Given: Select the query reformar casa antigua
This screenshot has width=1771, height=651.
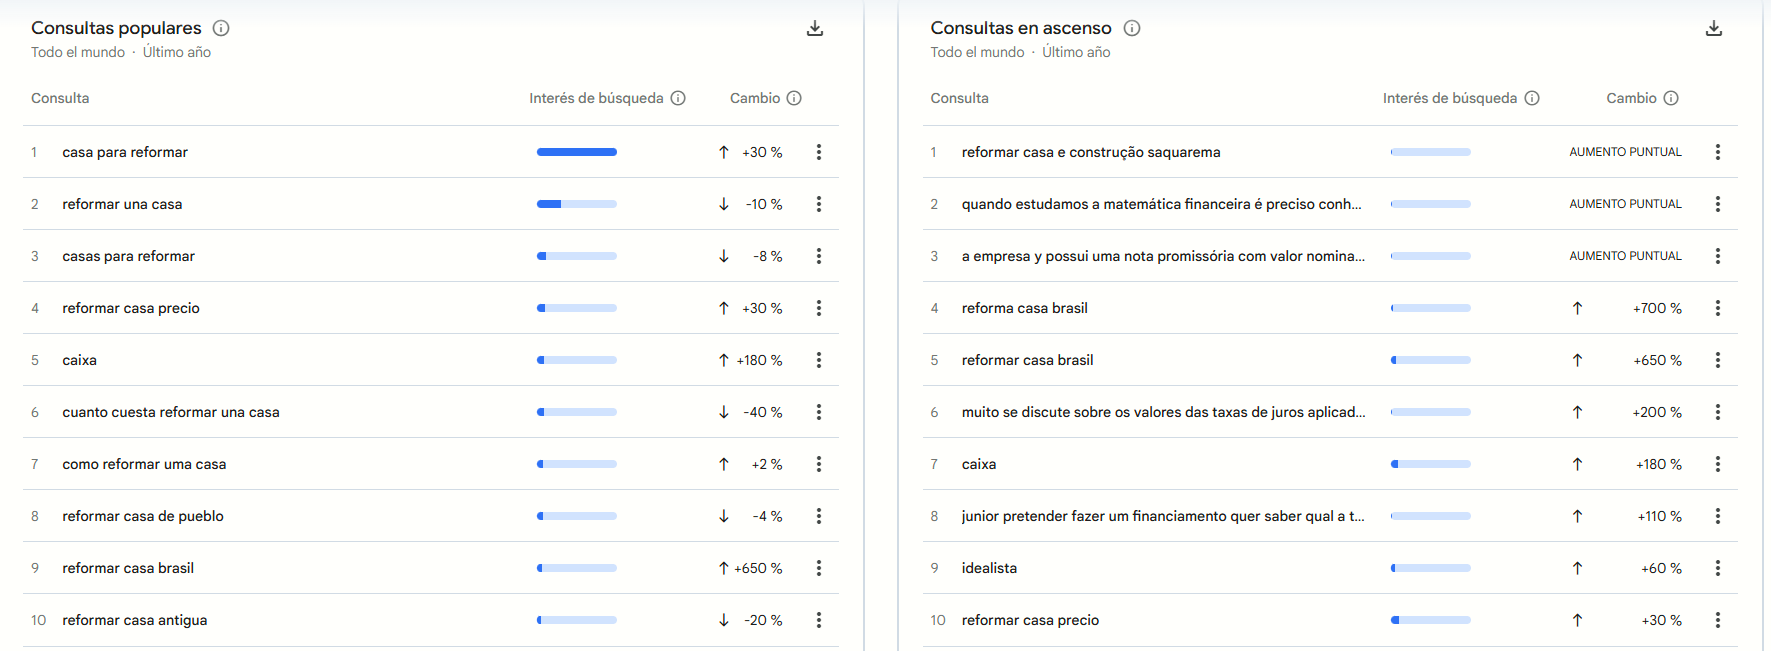Looking at the screenshot, I should tap(135, 620).
